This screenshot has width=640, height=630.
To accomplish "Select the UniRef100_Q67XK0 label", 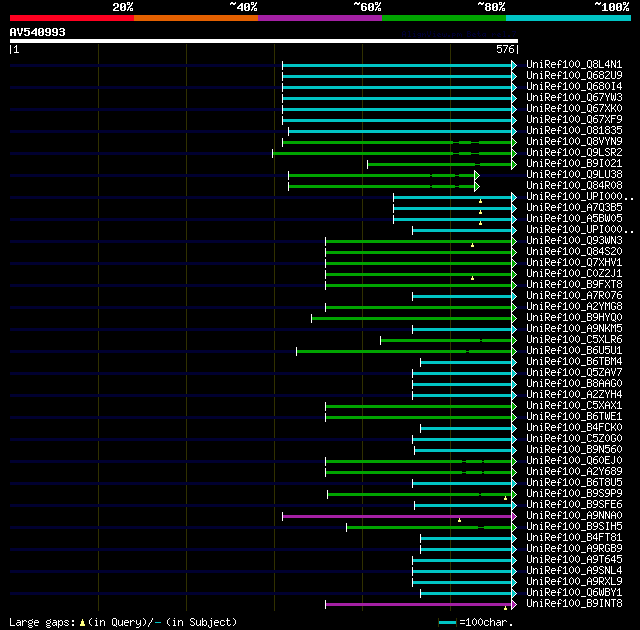I will click(x=574, y=109).
